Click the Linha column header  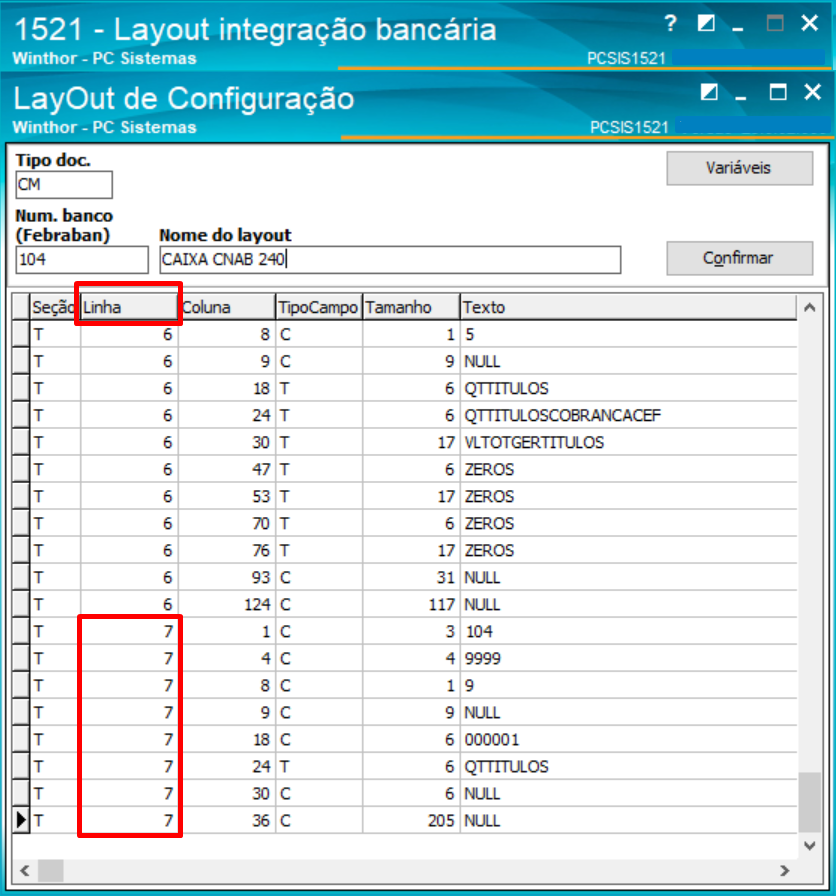tap(129, 307)
